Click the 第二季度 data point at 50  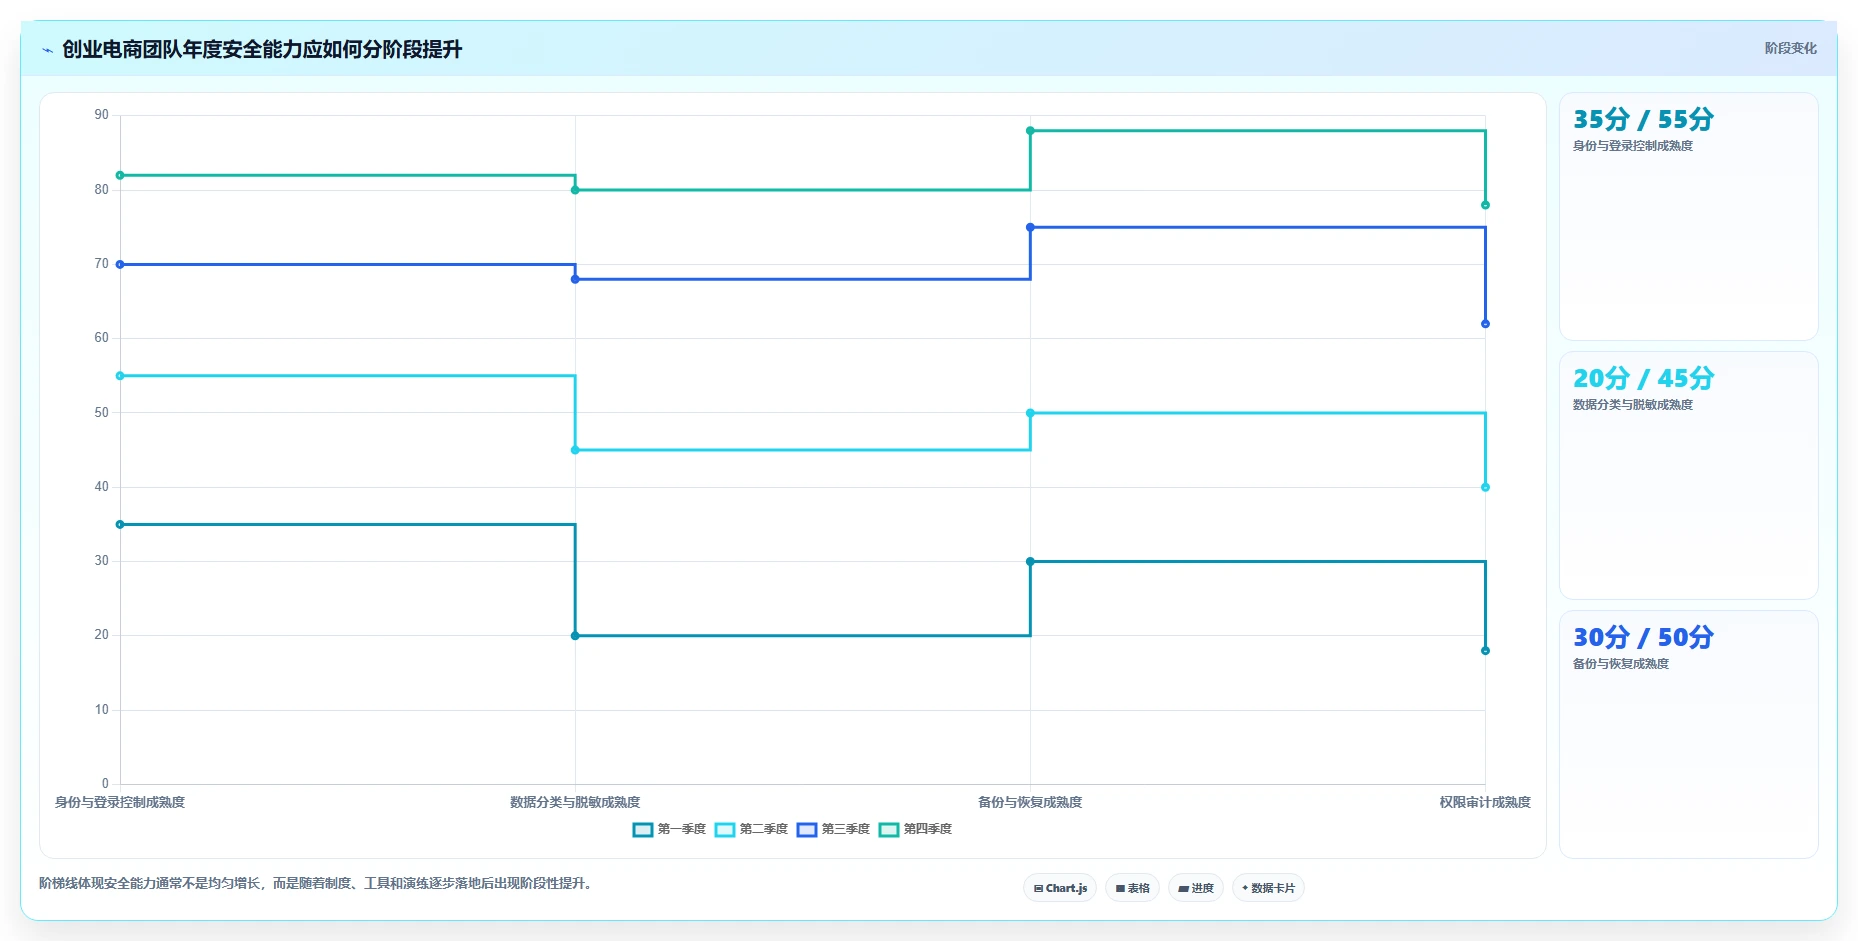1030,413
